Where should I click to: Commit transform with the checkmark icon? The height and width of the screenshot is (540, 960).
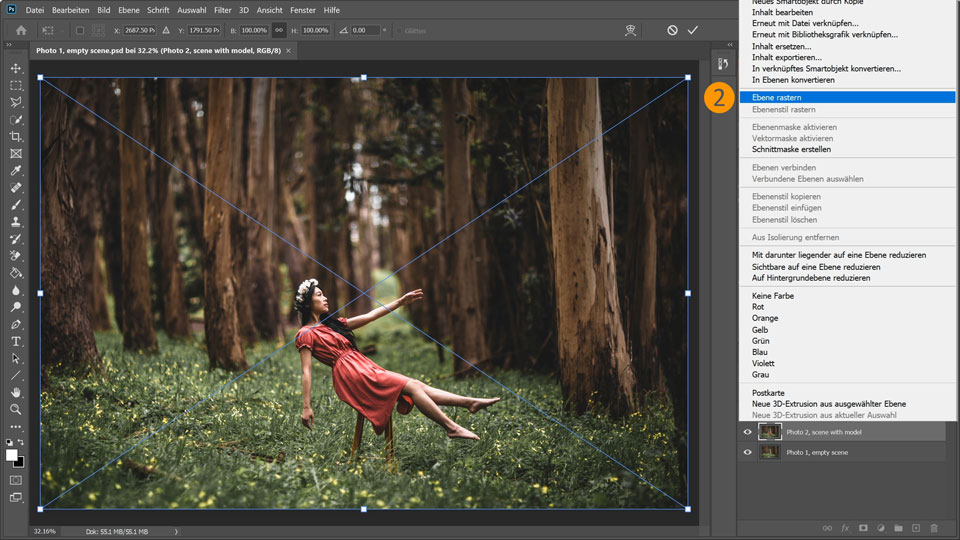(692, 30)
